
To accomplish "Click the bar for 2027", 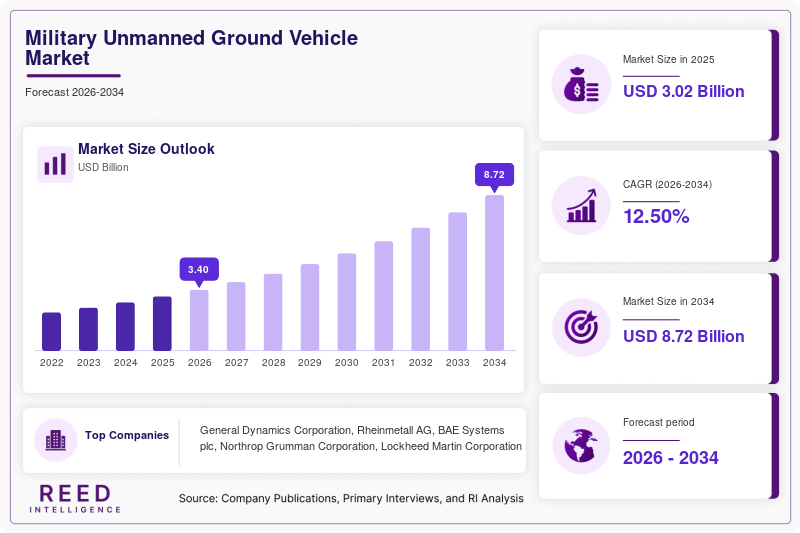I will pos(236,316).
